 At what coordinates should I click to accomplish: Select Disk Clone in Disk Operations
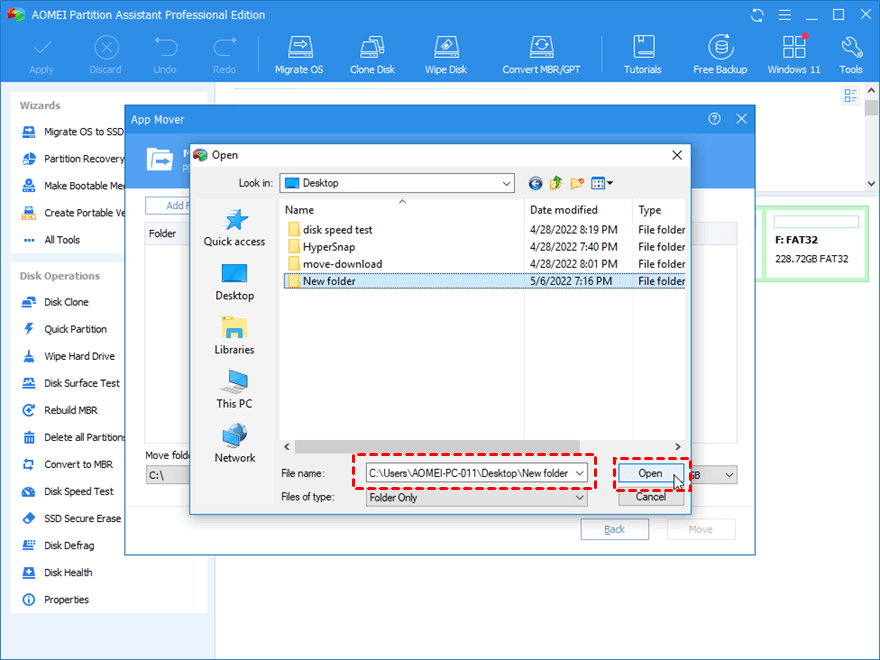55,302
